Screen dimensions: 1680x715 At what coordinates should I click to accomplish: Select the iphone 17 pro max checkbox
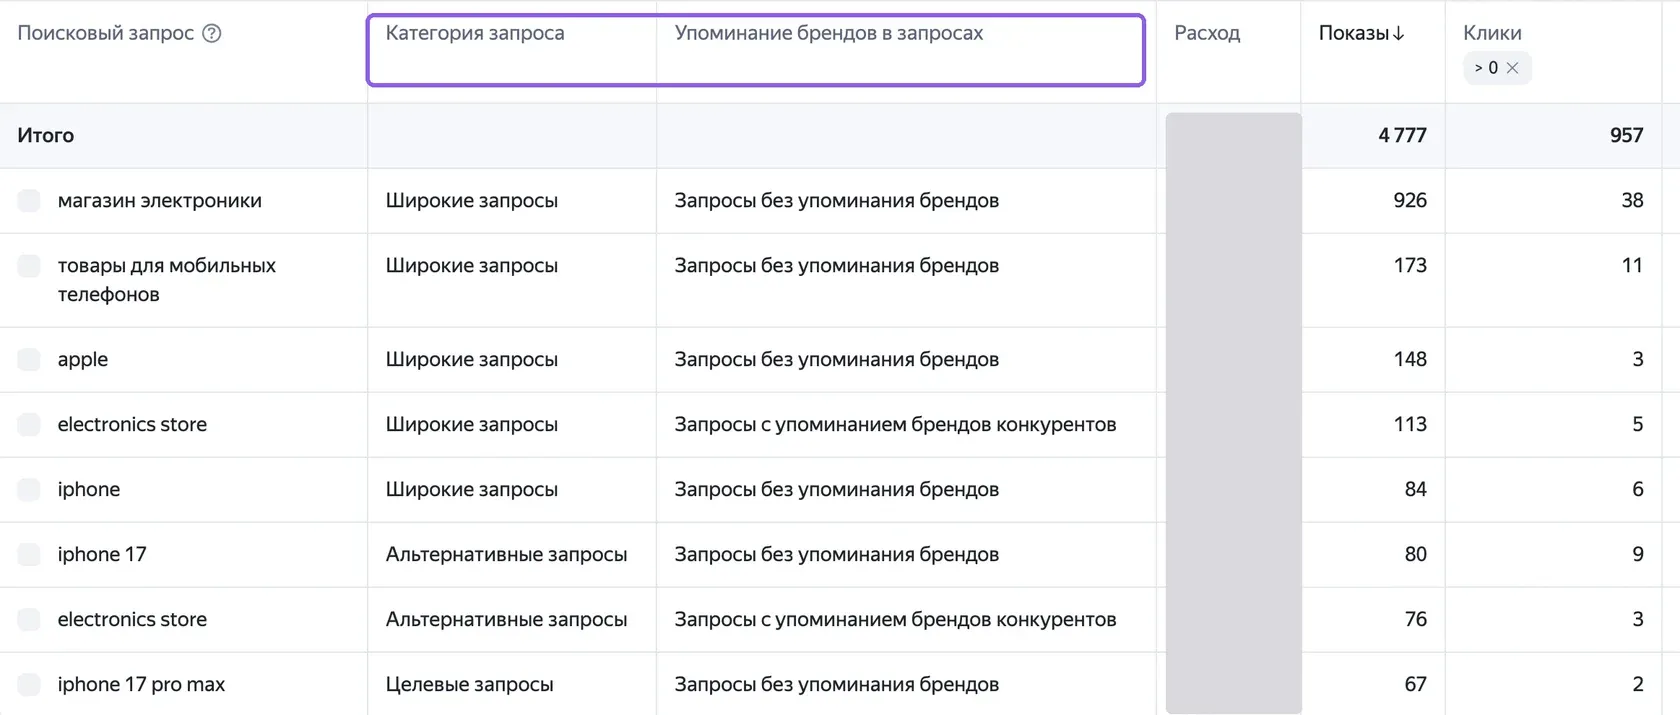coord(29,684)
